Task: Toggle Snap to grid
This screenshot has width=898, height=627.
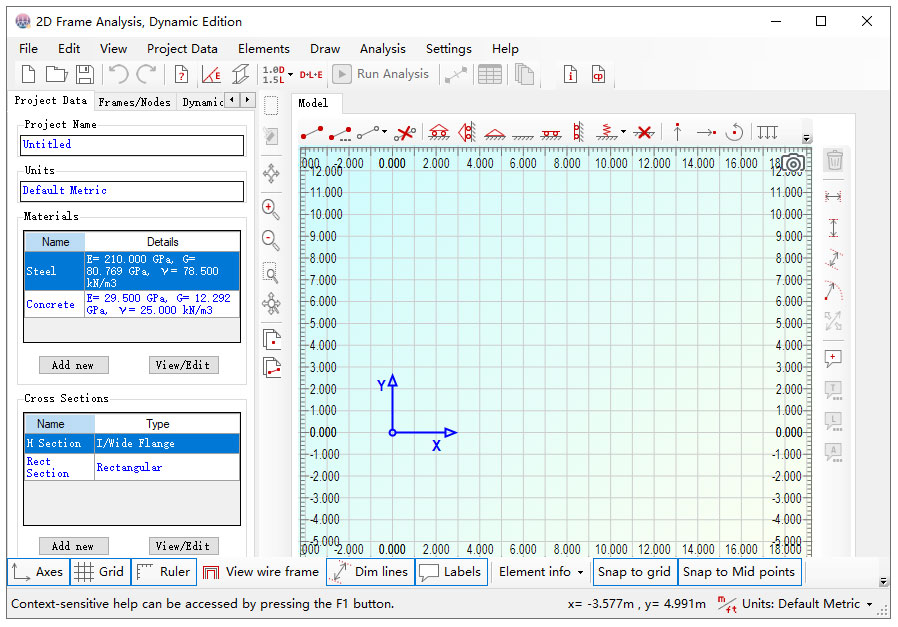Action: [x=635, y=572]
